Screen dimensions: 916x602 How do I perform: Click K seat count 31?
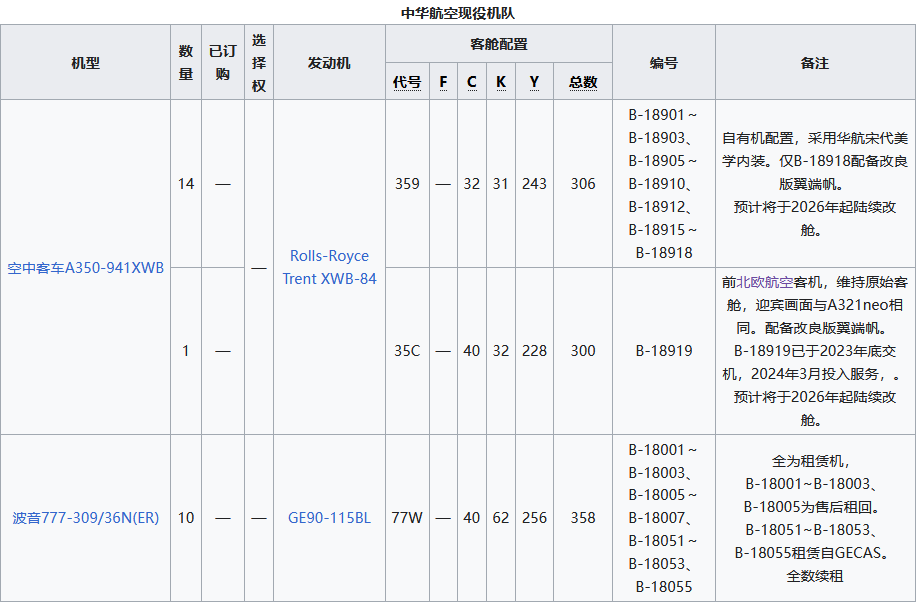501,184
